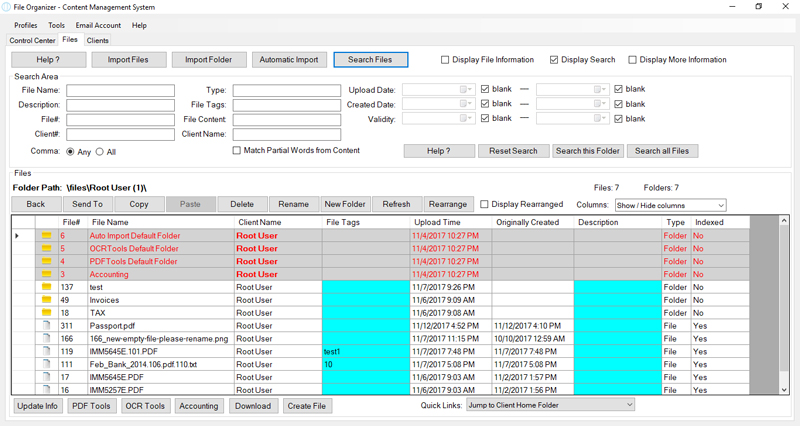Open the Email Account menu

[x=98, y=25]
